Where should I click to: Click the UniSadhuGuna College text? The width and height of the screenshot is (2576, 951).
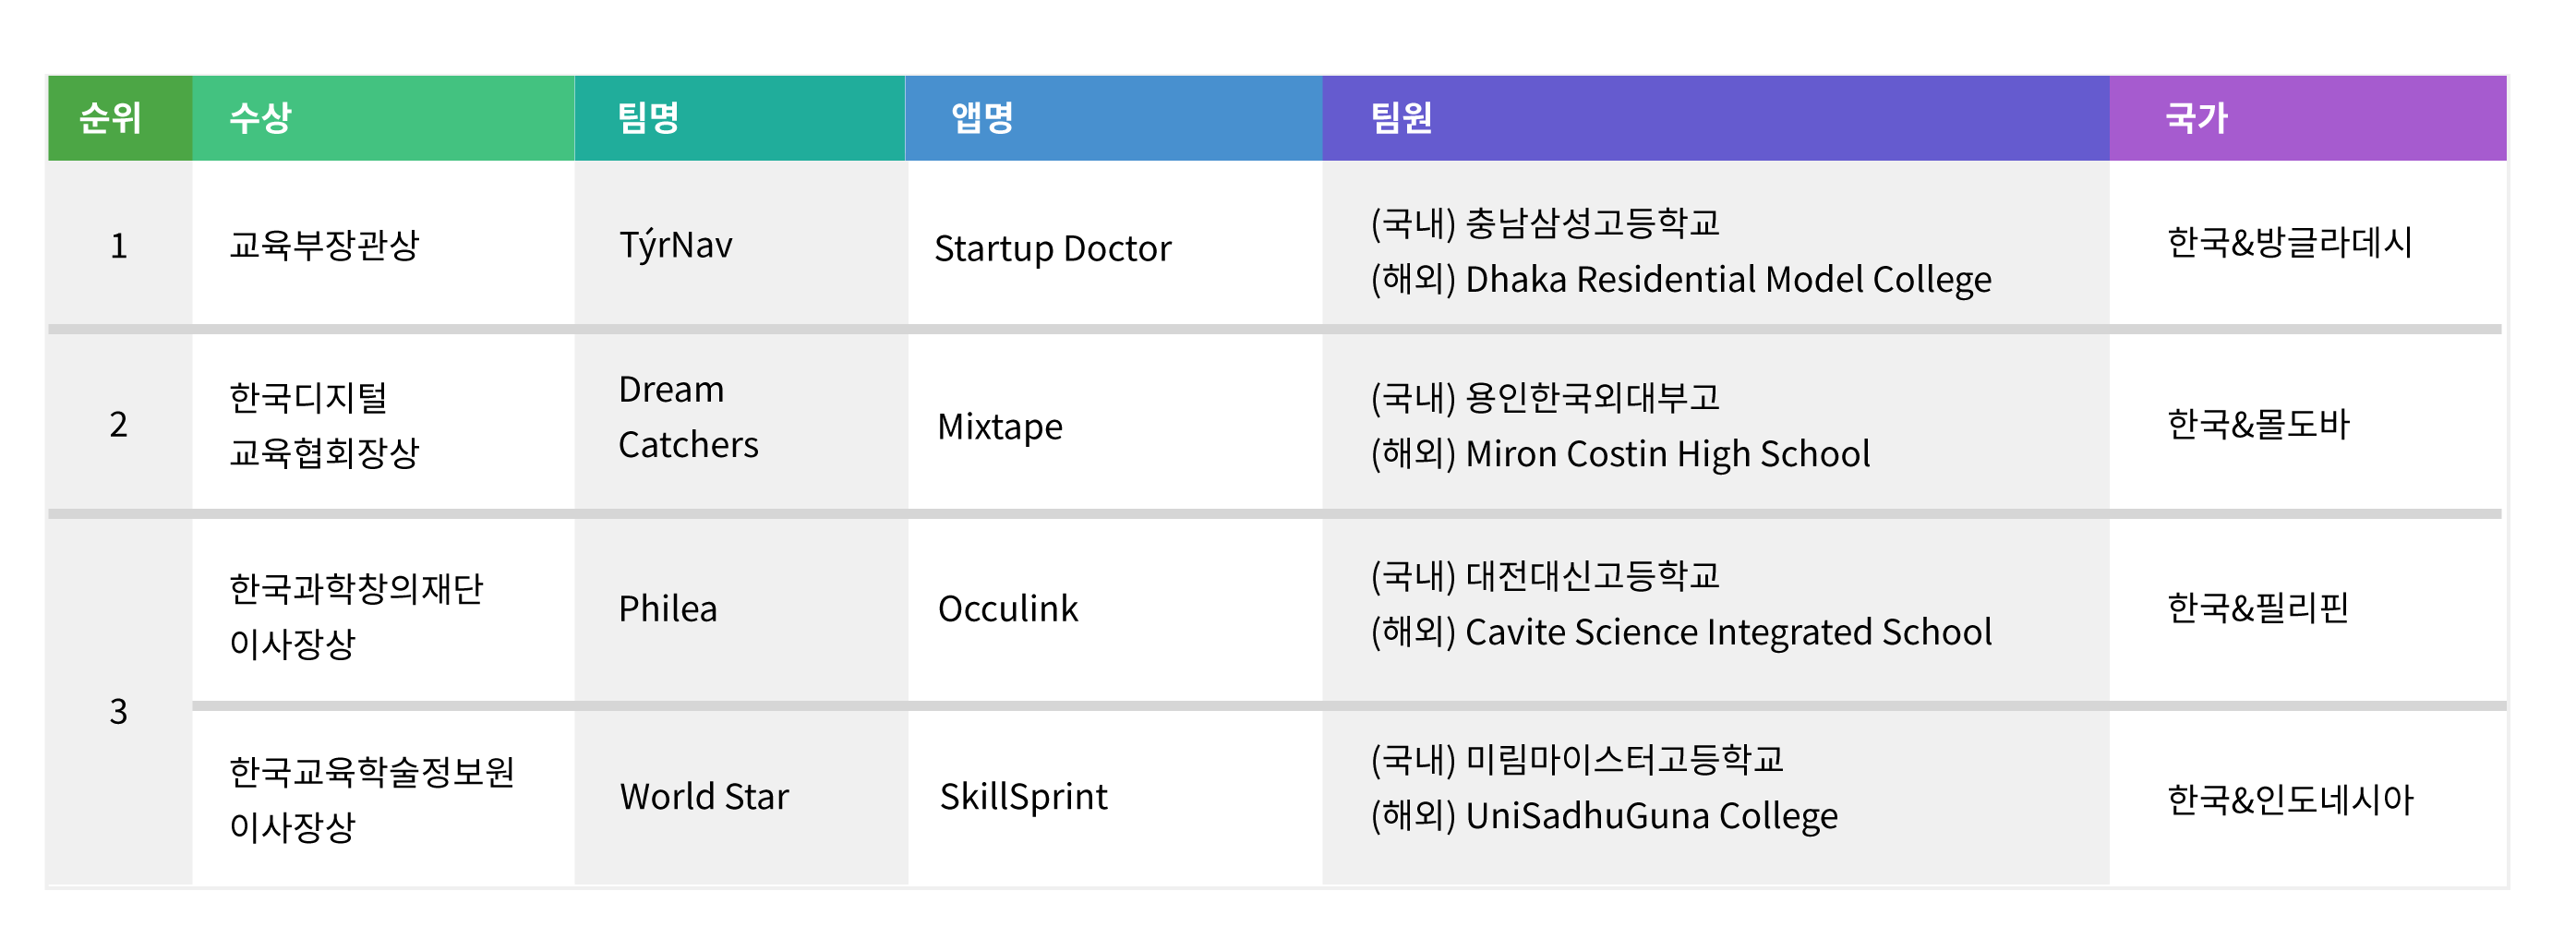coord(1651,816)
